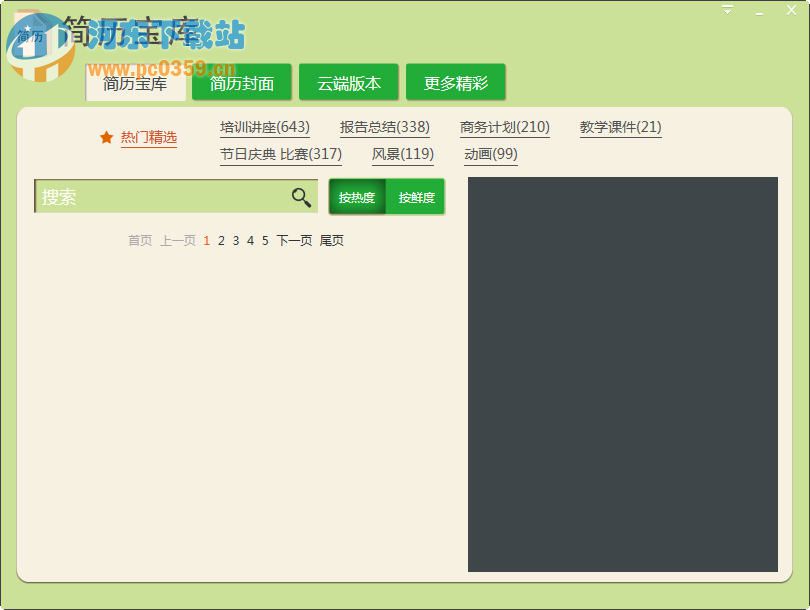This screenshot has height=610, width=810.
Task: Open the 商务计划(210) category
Action: (505, 127)
